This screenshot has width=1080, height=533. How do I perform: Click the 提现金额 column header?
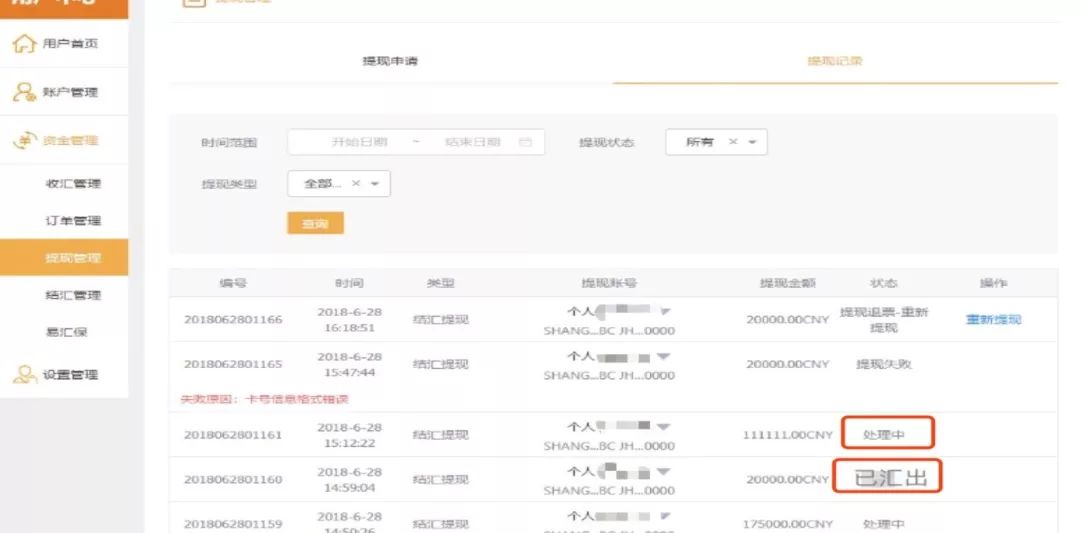click(x=787, y=283)
